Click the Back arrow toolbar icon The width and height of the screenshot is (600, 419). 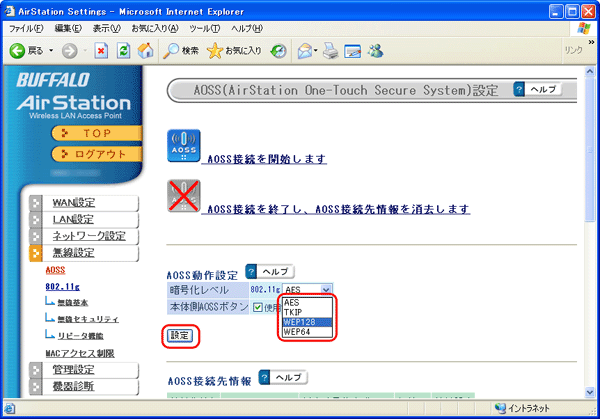tap(17, 51)
